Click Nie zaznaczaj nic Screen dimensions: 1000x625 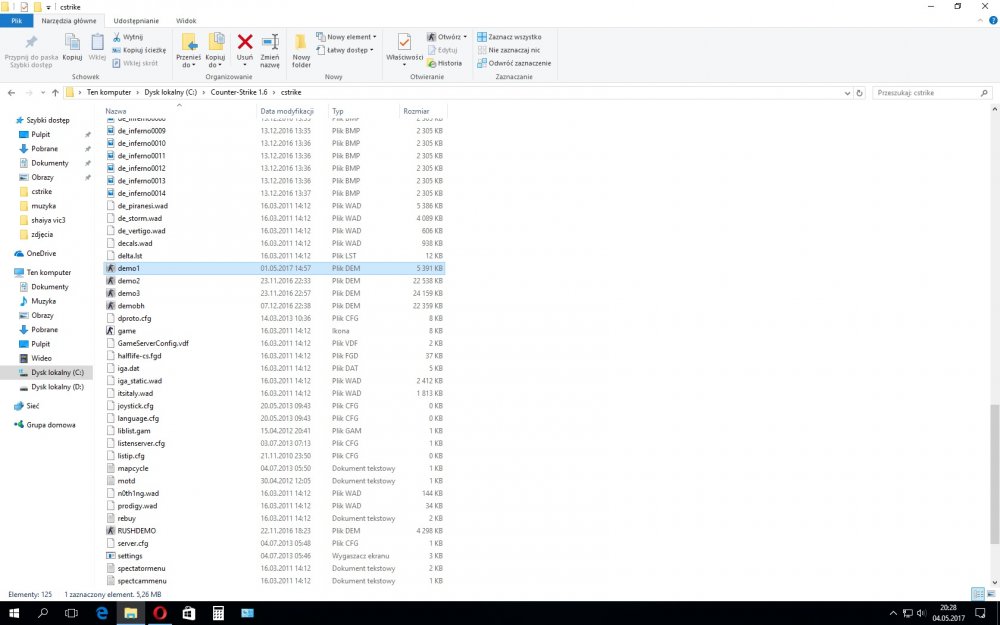508,50
